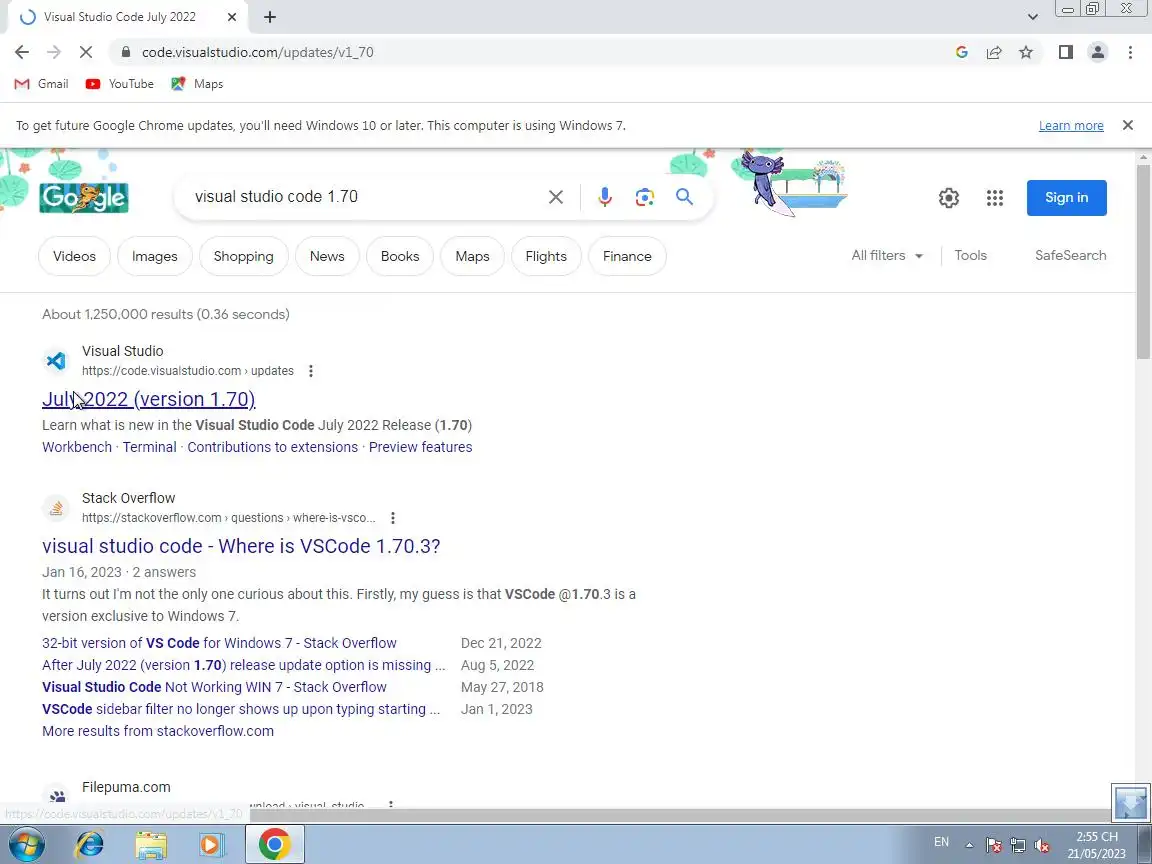Open VSCode sidebar filter question link

(241, 710)
